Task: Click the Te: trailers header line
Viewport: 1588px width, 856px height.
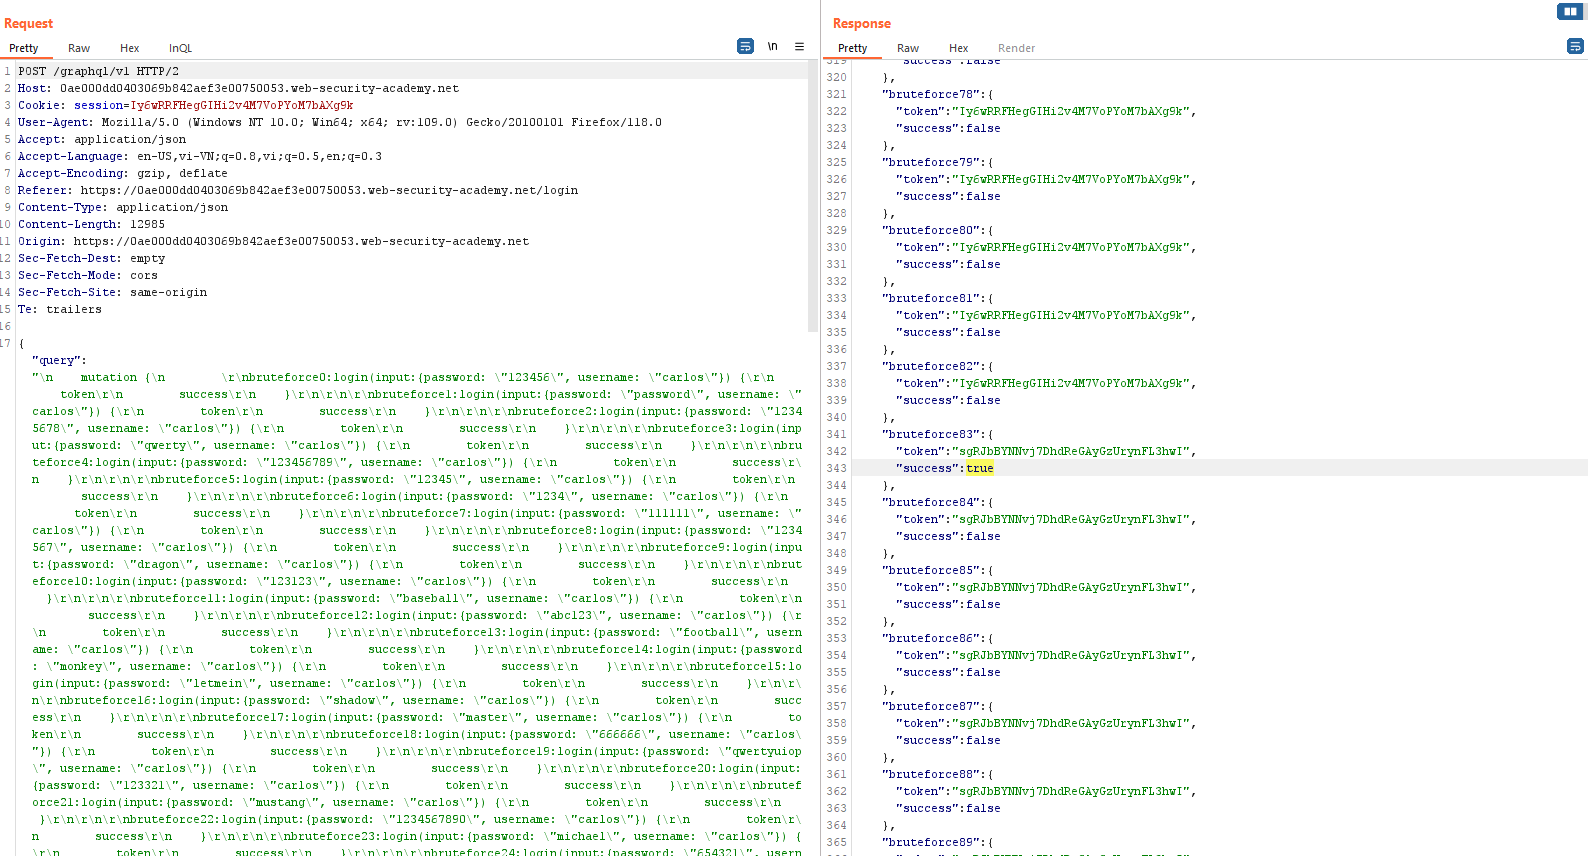Action: click(60, 309)
